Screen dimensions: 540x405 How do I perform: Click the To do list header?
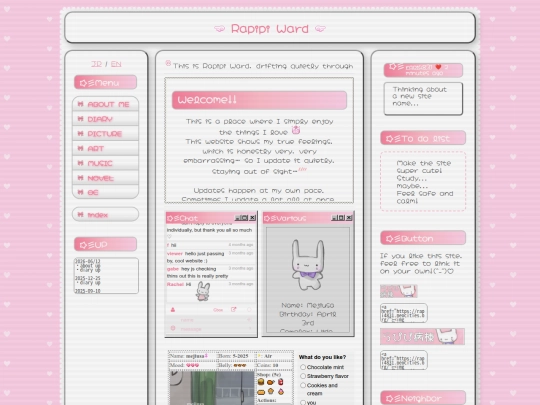[423, 138]
